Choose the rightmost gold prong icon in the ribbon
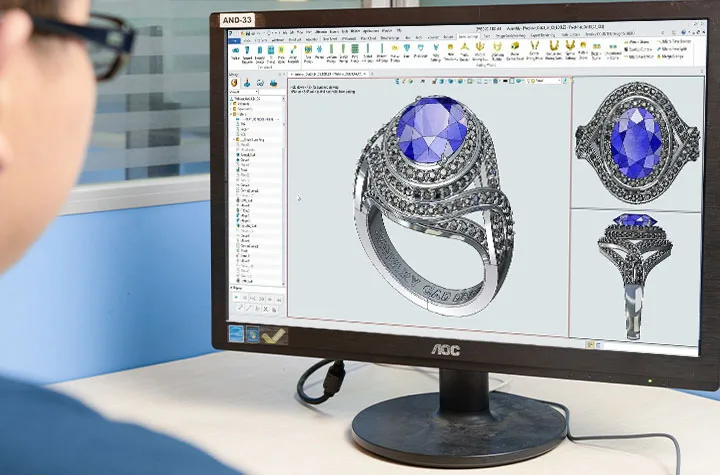Image resolution: width=720 pixels, height=475 pixels. (x=570, y=46)
